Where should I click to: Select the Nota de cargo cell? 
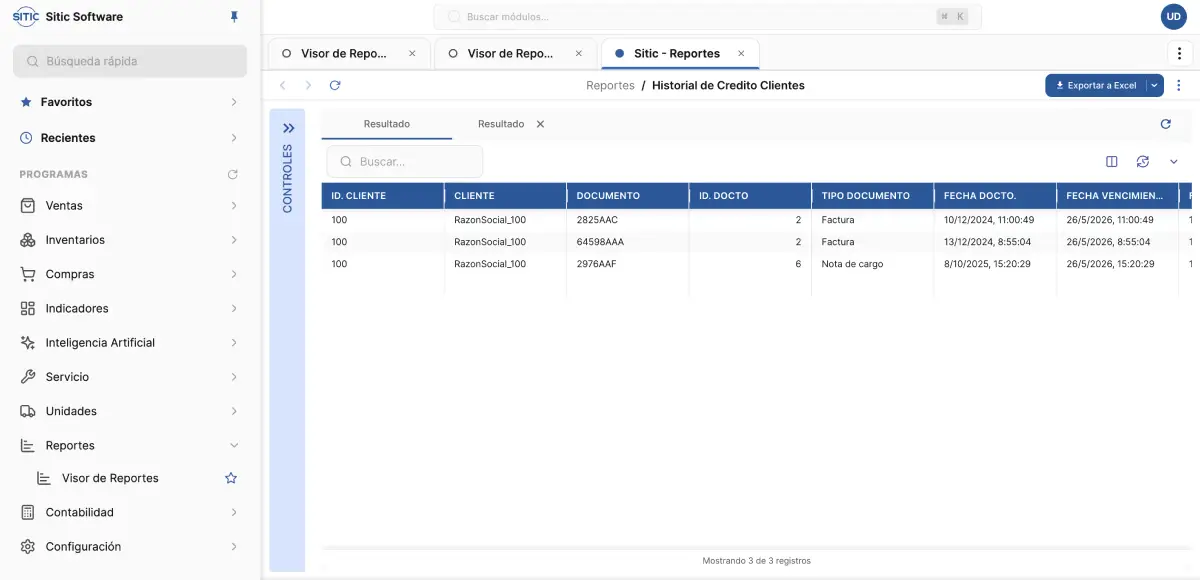pos(872,264)
